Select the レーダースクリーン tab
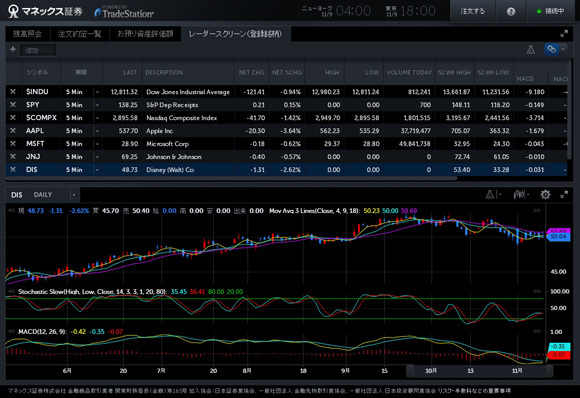The image size is (580, 398). (x=235, y=34)
